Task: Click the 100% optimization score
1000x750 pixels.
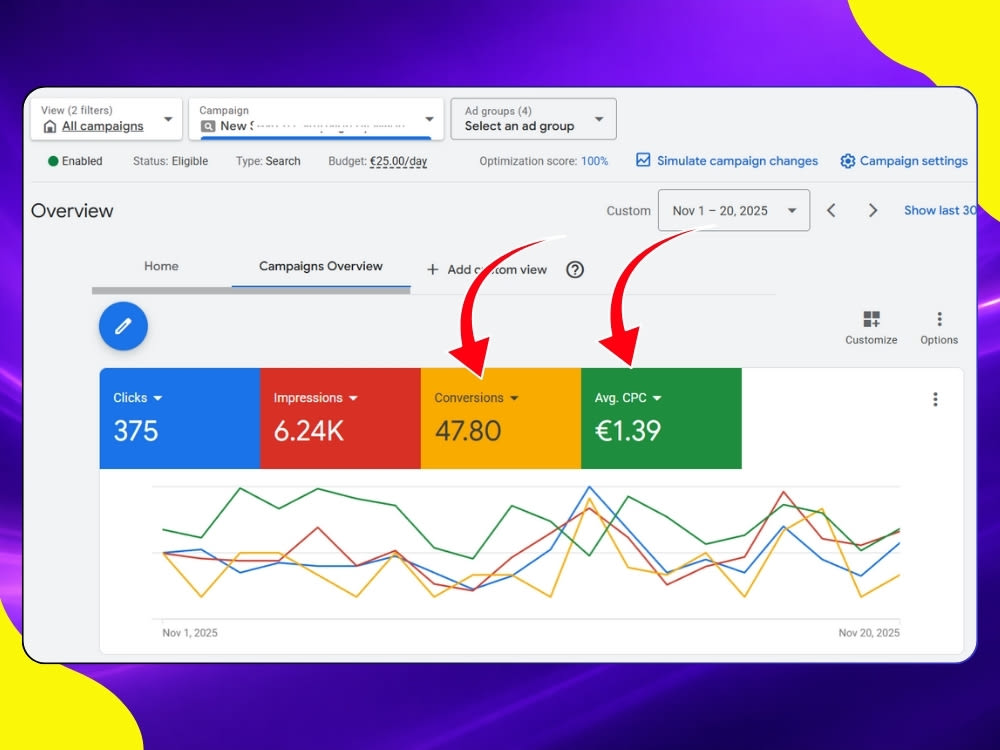Action: point(594,161)
